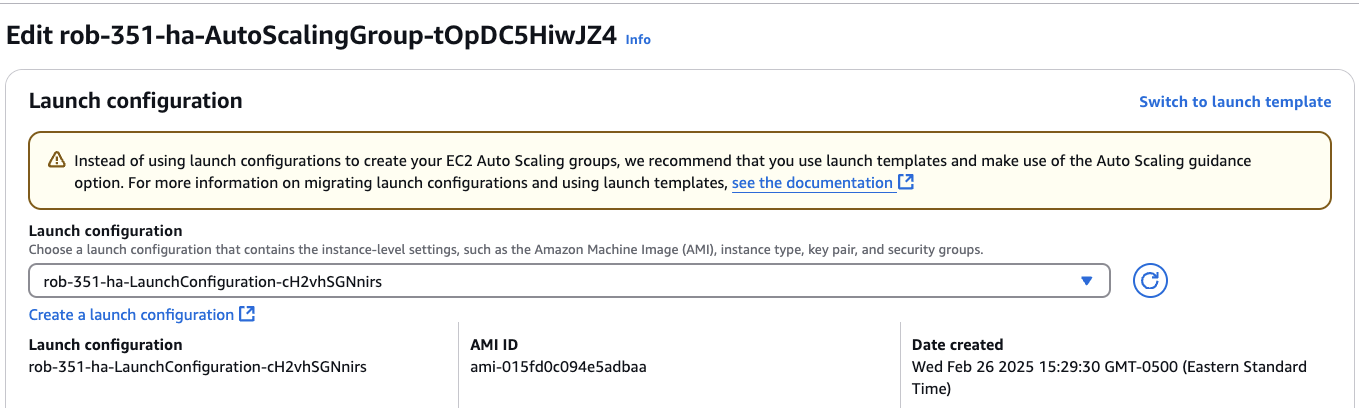1359x408 pixels.
Task: Click the 'Launch configuration' section heading
Action: [x=136, y=101]
